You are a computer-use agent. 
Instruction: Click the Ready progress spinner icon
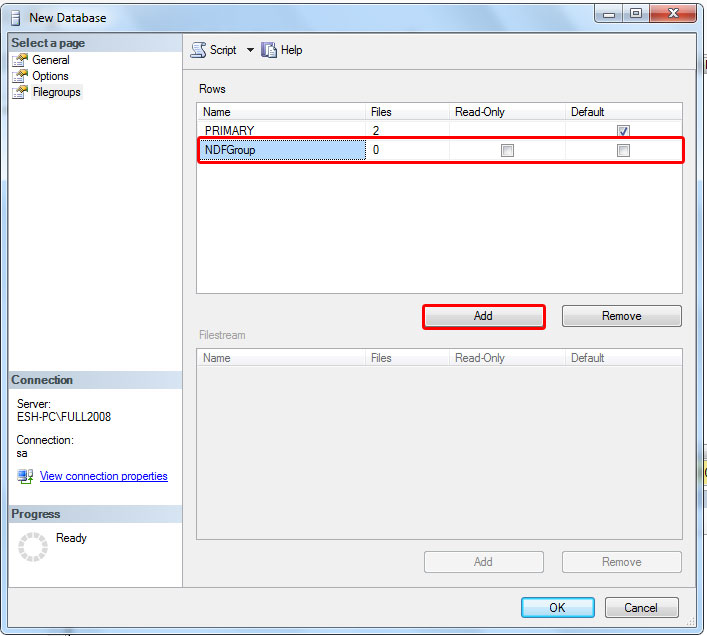coord(33,546)
